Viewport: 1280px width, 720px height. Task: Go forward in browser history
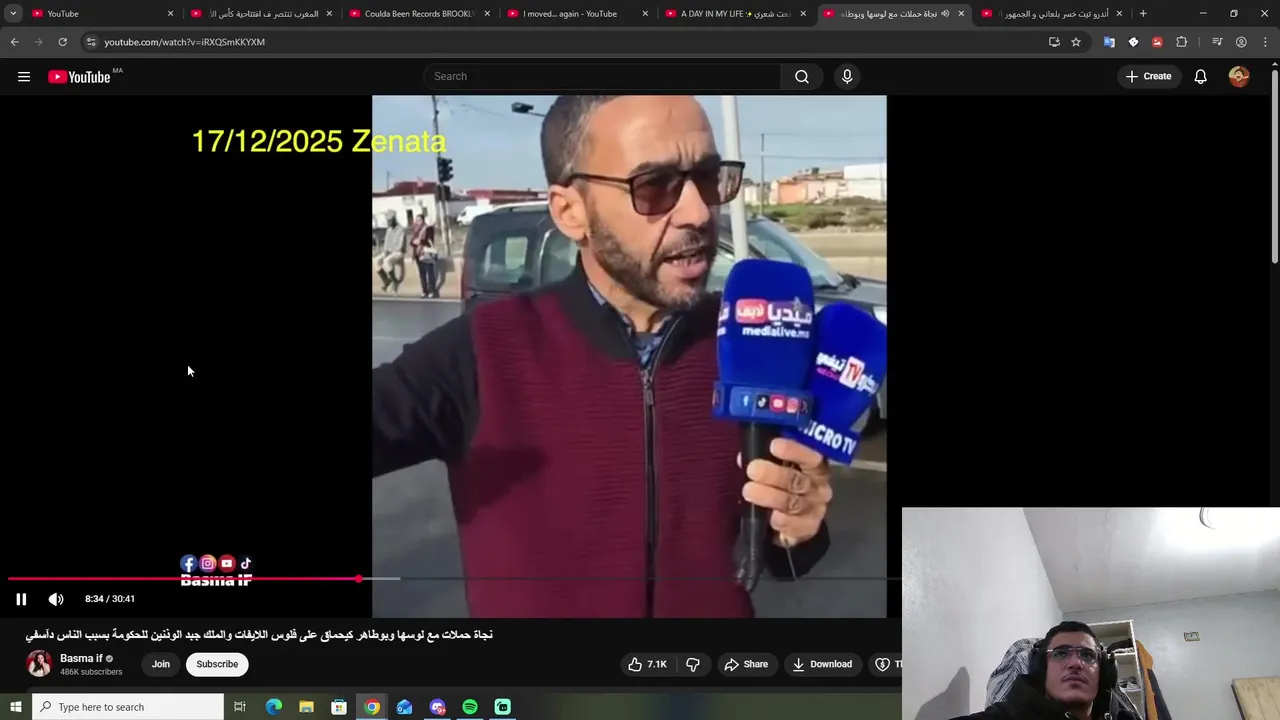coord(38,42)
